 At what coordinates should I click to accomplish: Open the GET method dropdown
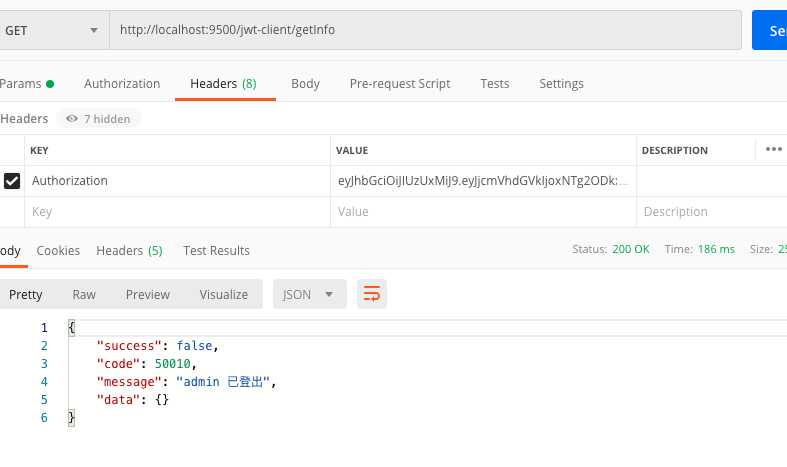tap(54, 30)
